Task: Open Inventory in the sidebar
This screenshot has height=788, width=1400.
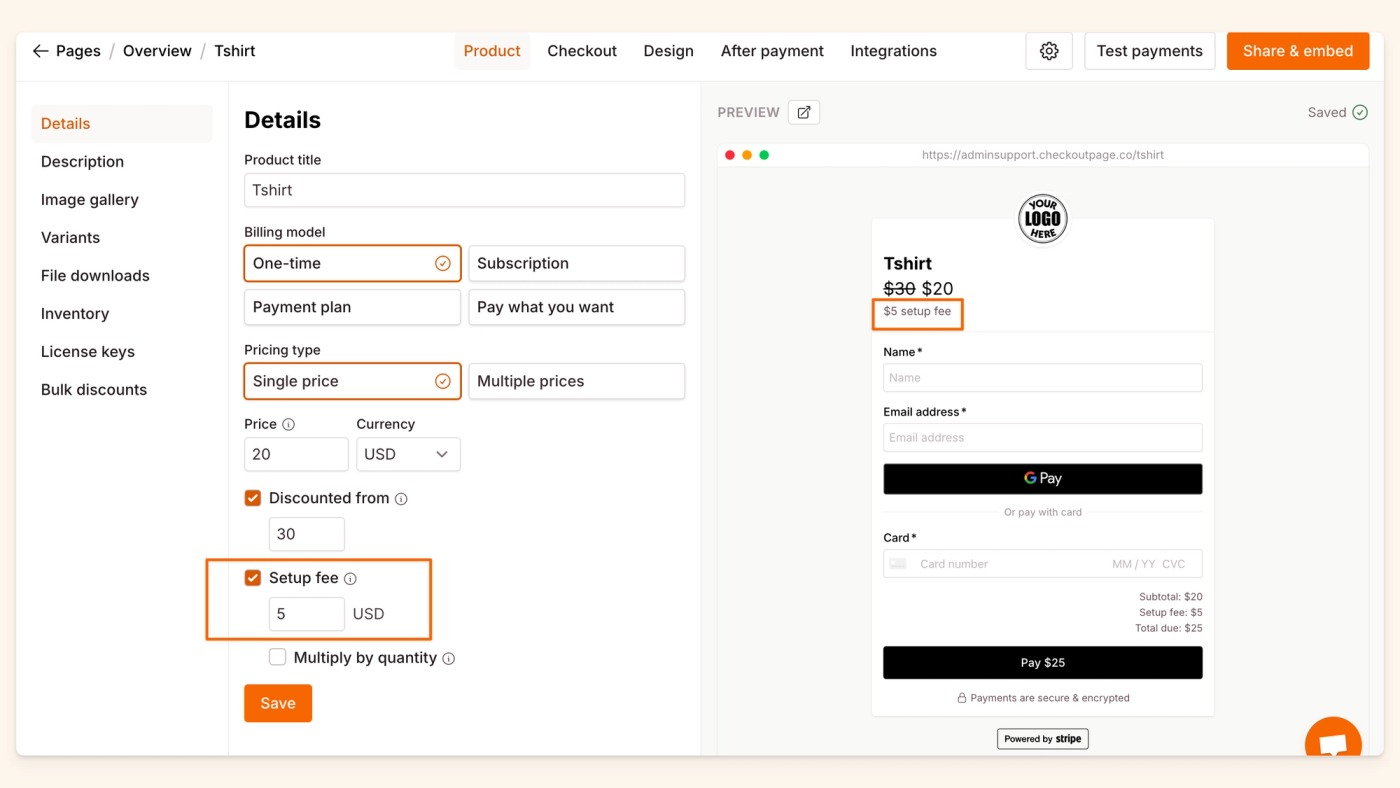Action: pyautogui.click(x=75, y=314)
